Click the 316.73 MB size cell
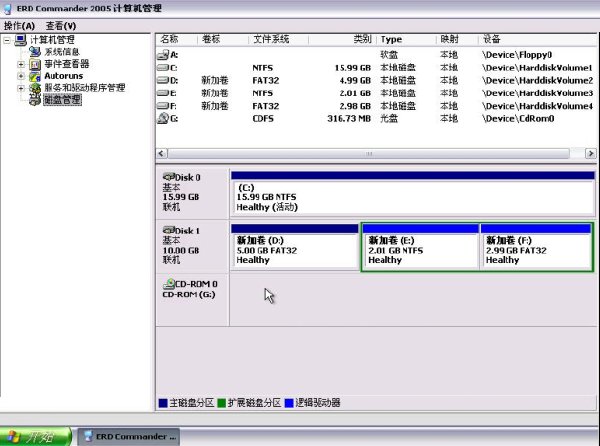The height and width of the screenshot is (446, 600). [349, 118]
